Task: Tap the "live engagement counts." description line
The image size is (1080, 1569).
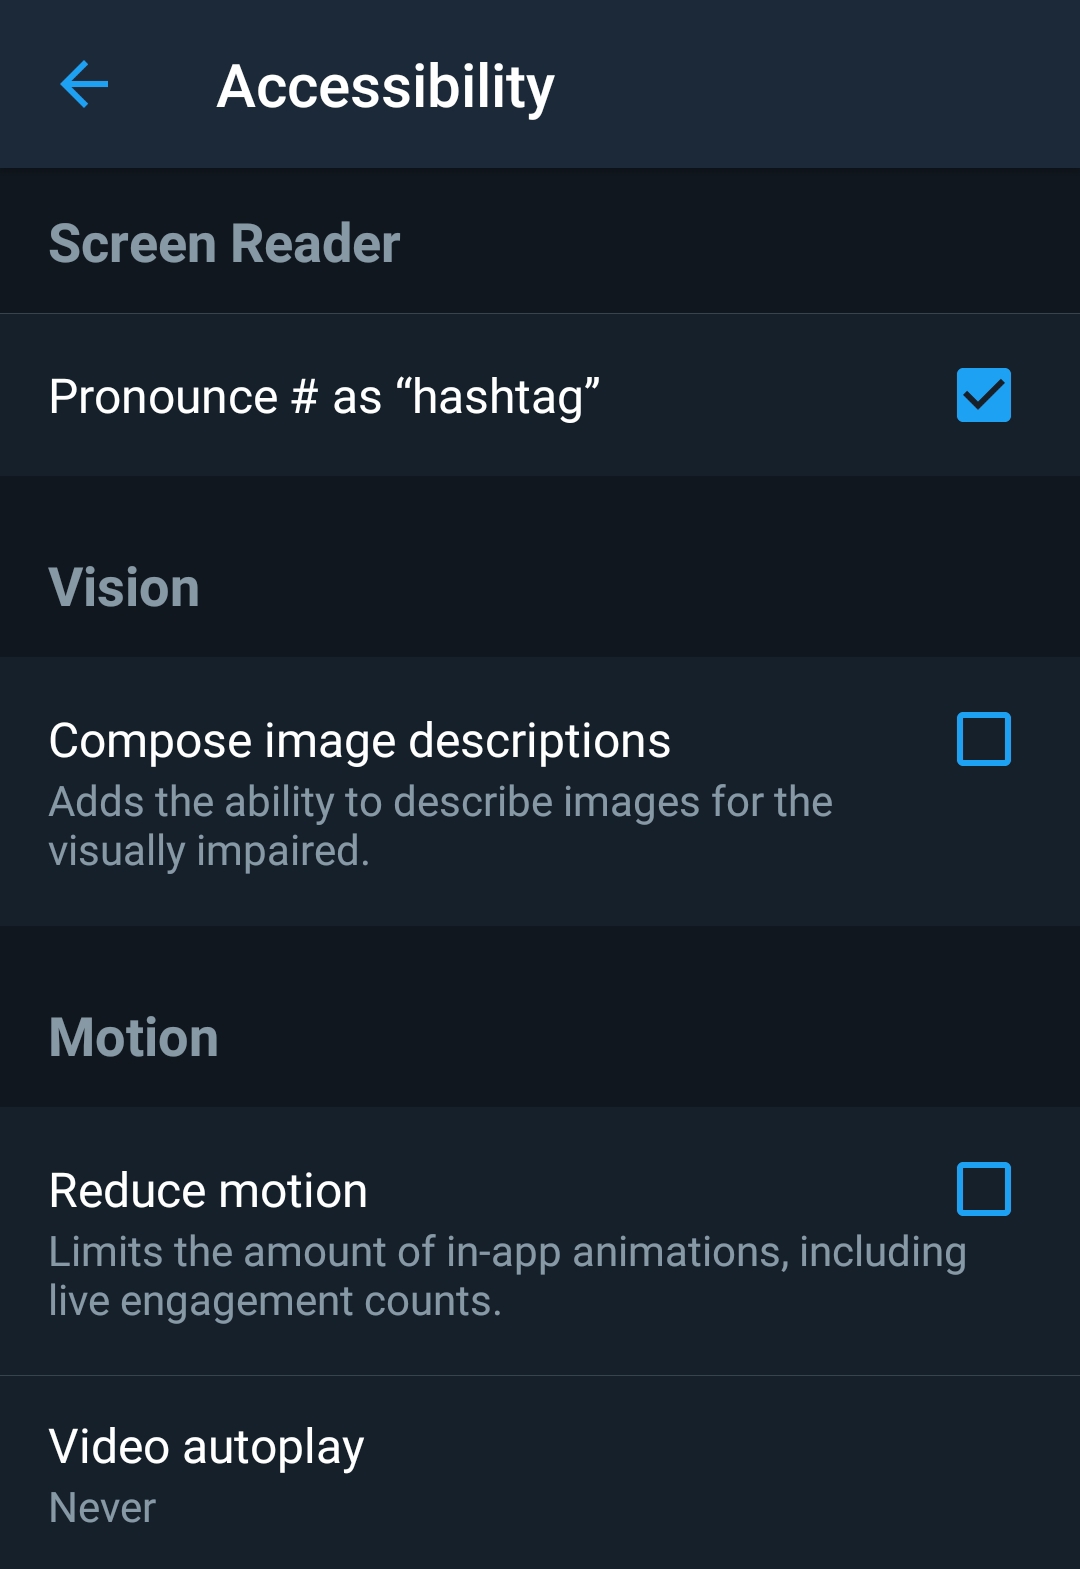Action: pyautogui.click(x=275, y=1302)
